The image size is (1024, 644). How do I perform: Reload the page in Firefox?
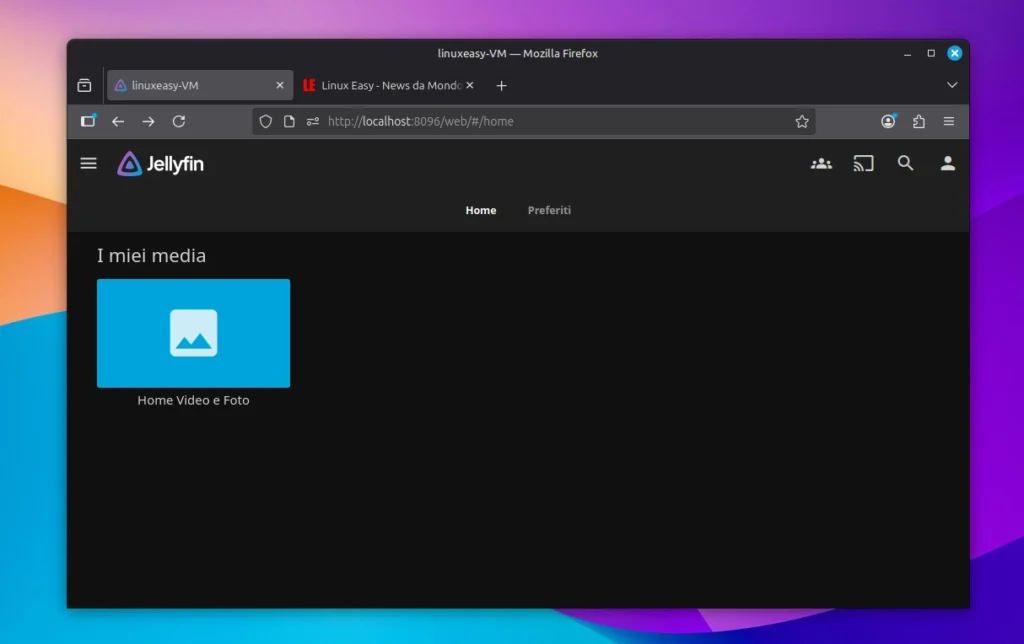[179, 121]
